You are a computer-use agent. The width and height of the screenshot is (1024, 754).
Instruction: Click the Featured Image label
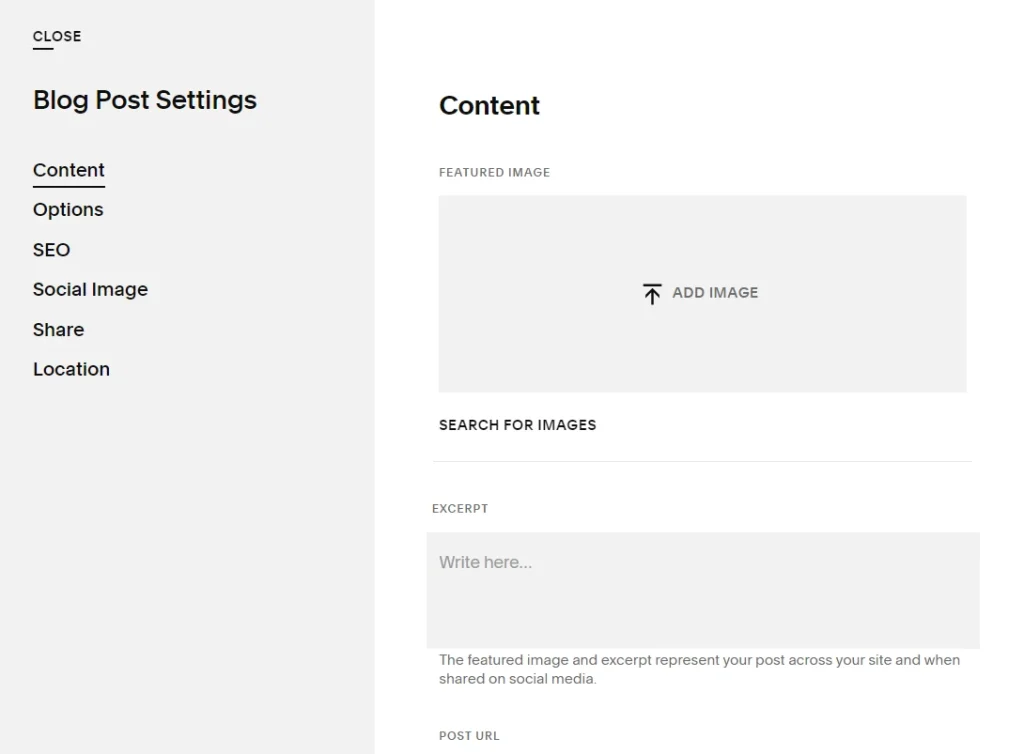[494, 172]
